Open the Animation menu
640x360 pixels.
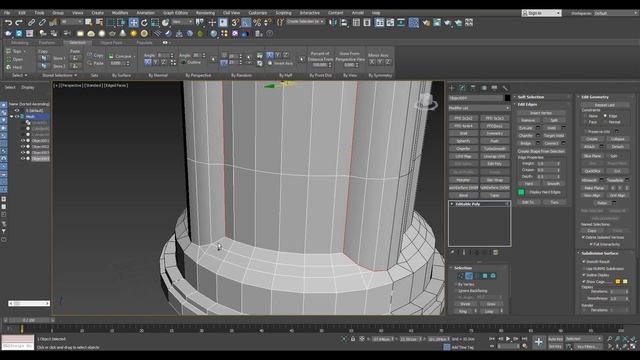(145, 13)
